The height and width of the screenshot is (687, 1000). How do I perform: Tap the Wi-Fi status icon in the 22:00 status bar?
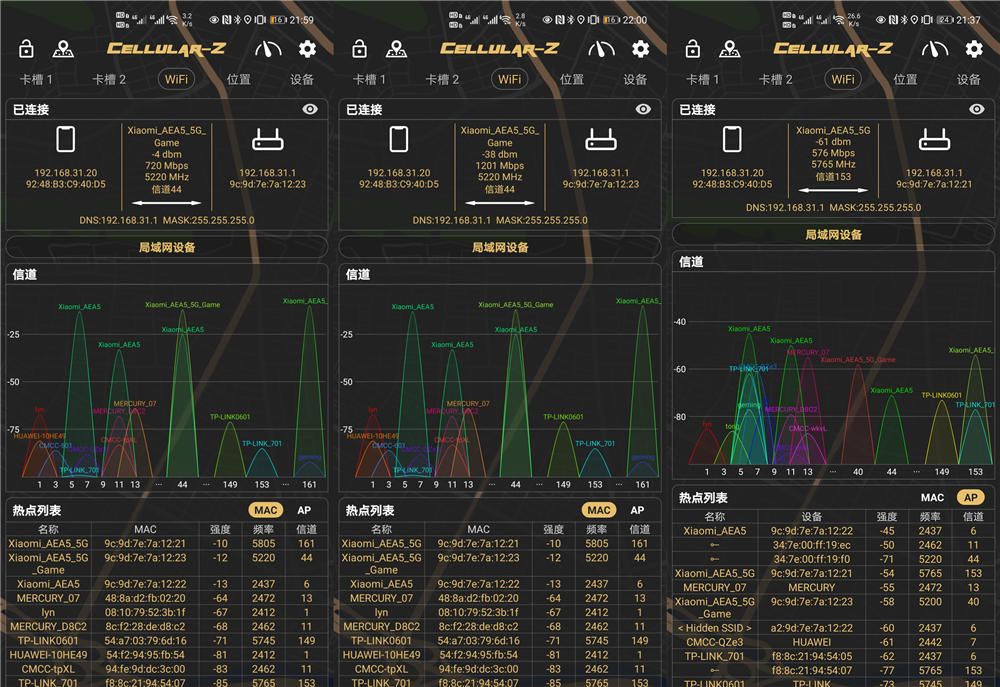(x=506, y=20)
